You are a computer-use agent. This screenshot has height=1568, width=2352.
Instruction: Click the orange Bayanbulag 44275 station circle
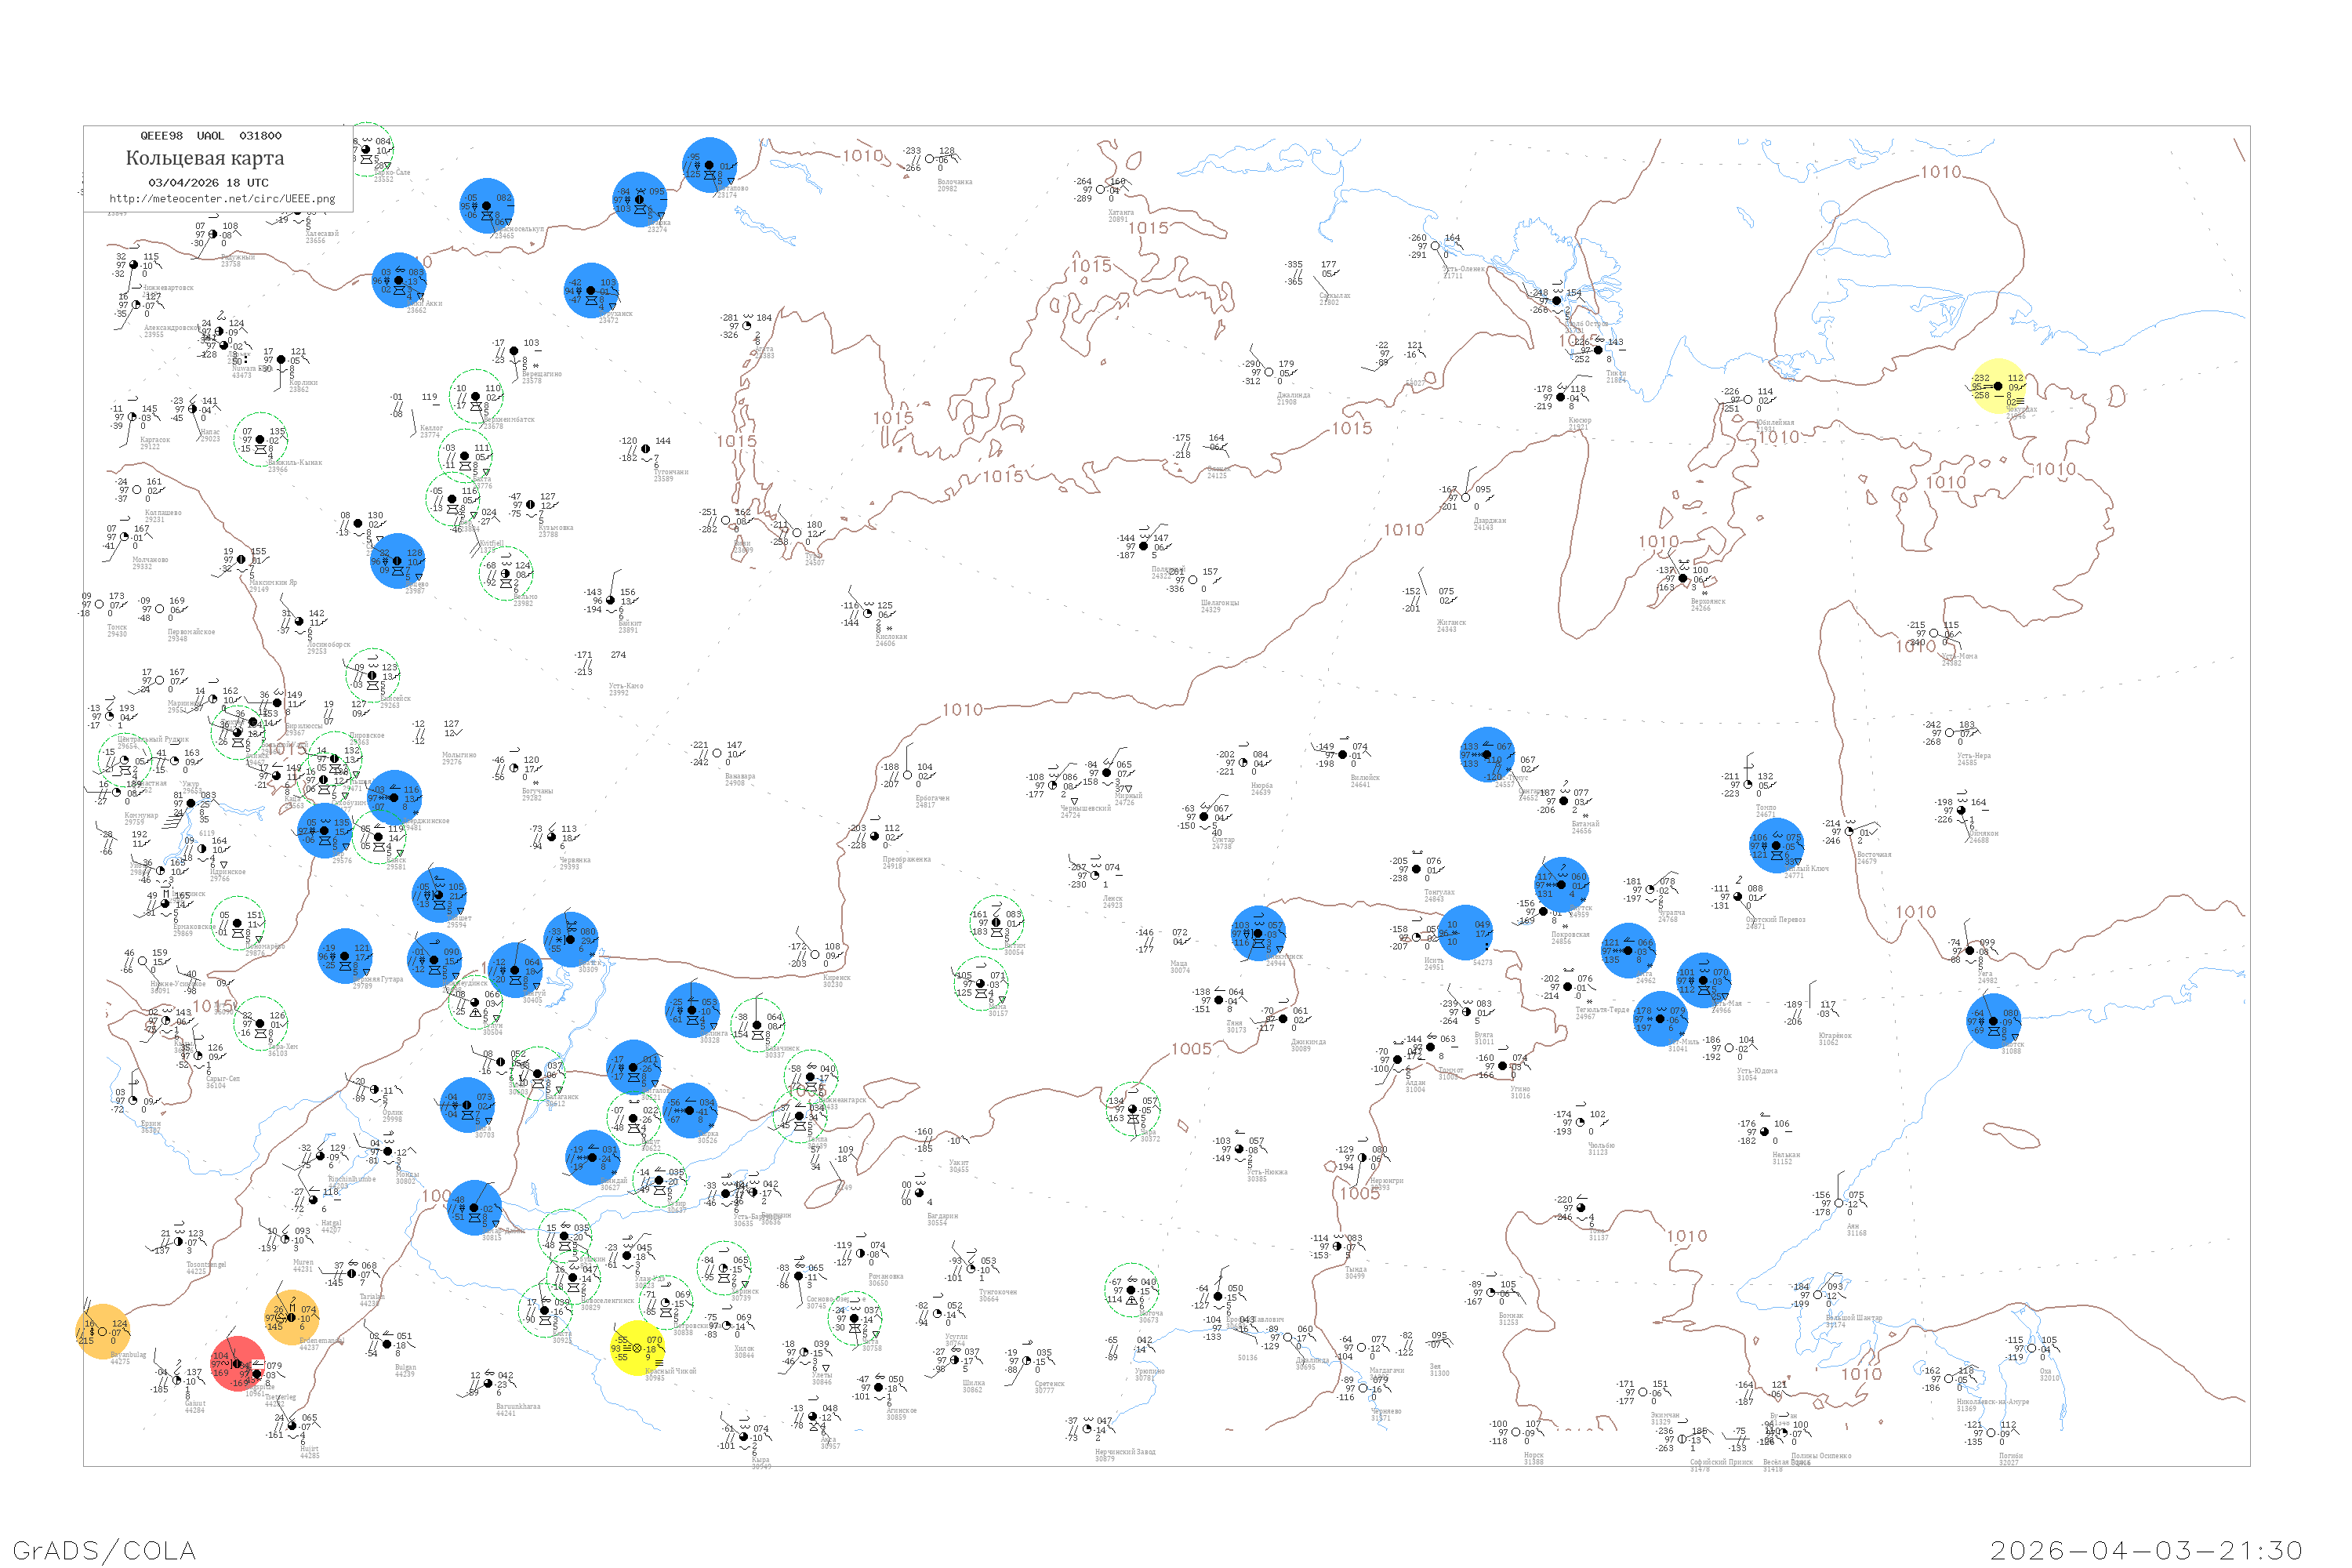103,1332
